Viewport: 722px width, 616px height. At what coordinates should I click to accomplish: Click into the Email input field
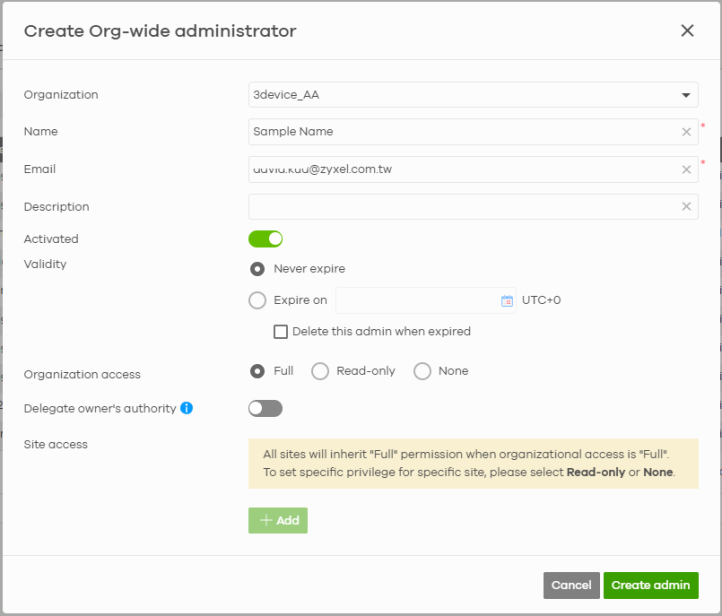(460, 170)
